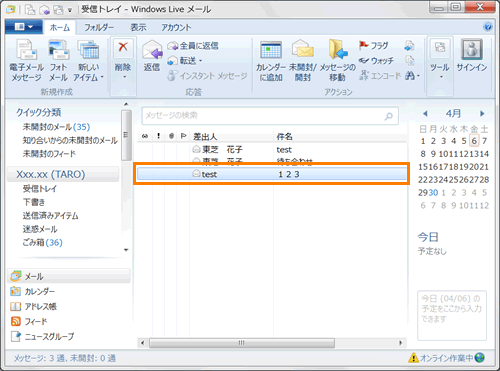Click the horizontal scrollbar right arrow
The height and width of the screenshot is (371, 500).
click(401, 343)
